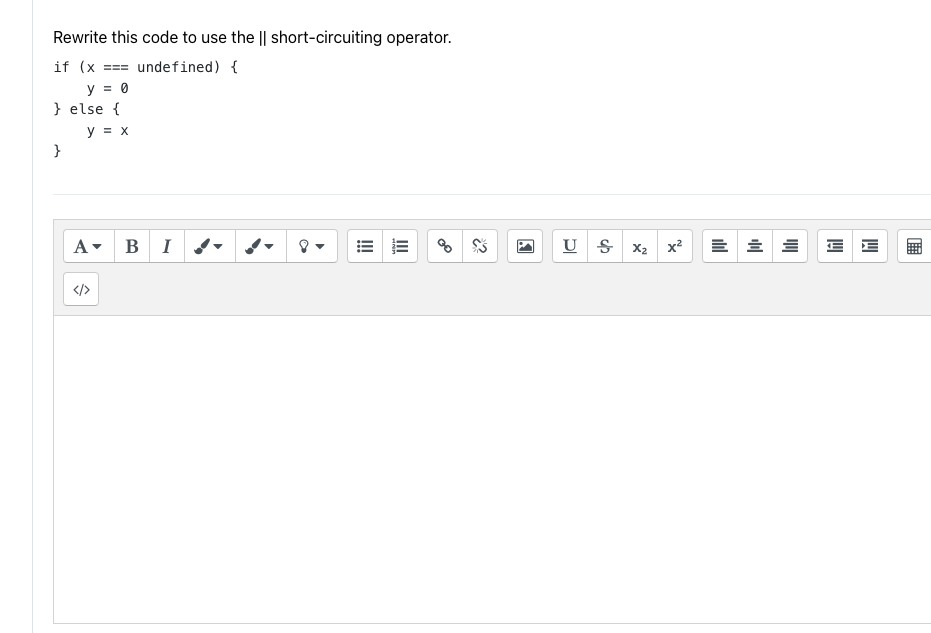This screenshot has width=931, height=633.
Task: Select the insert link icon
Action: tap(445, 246)
